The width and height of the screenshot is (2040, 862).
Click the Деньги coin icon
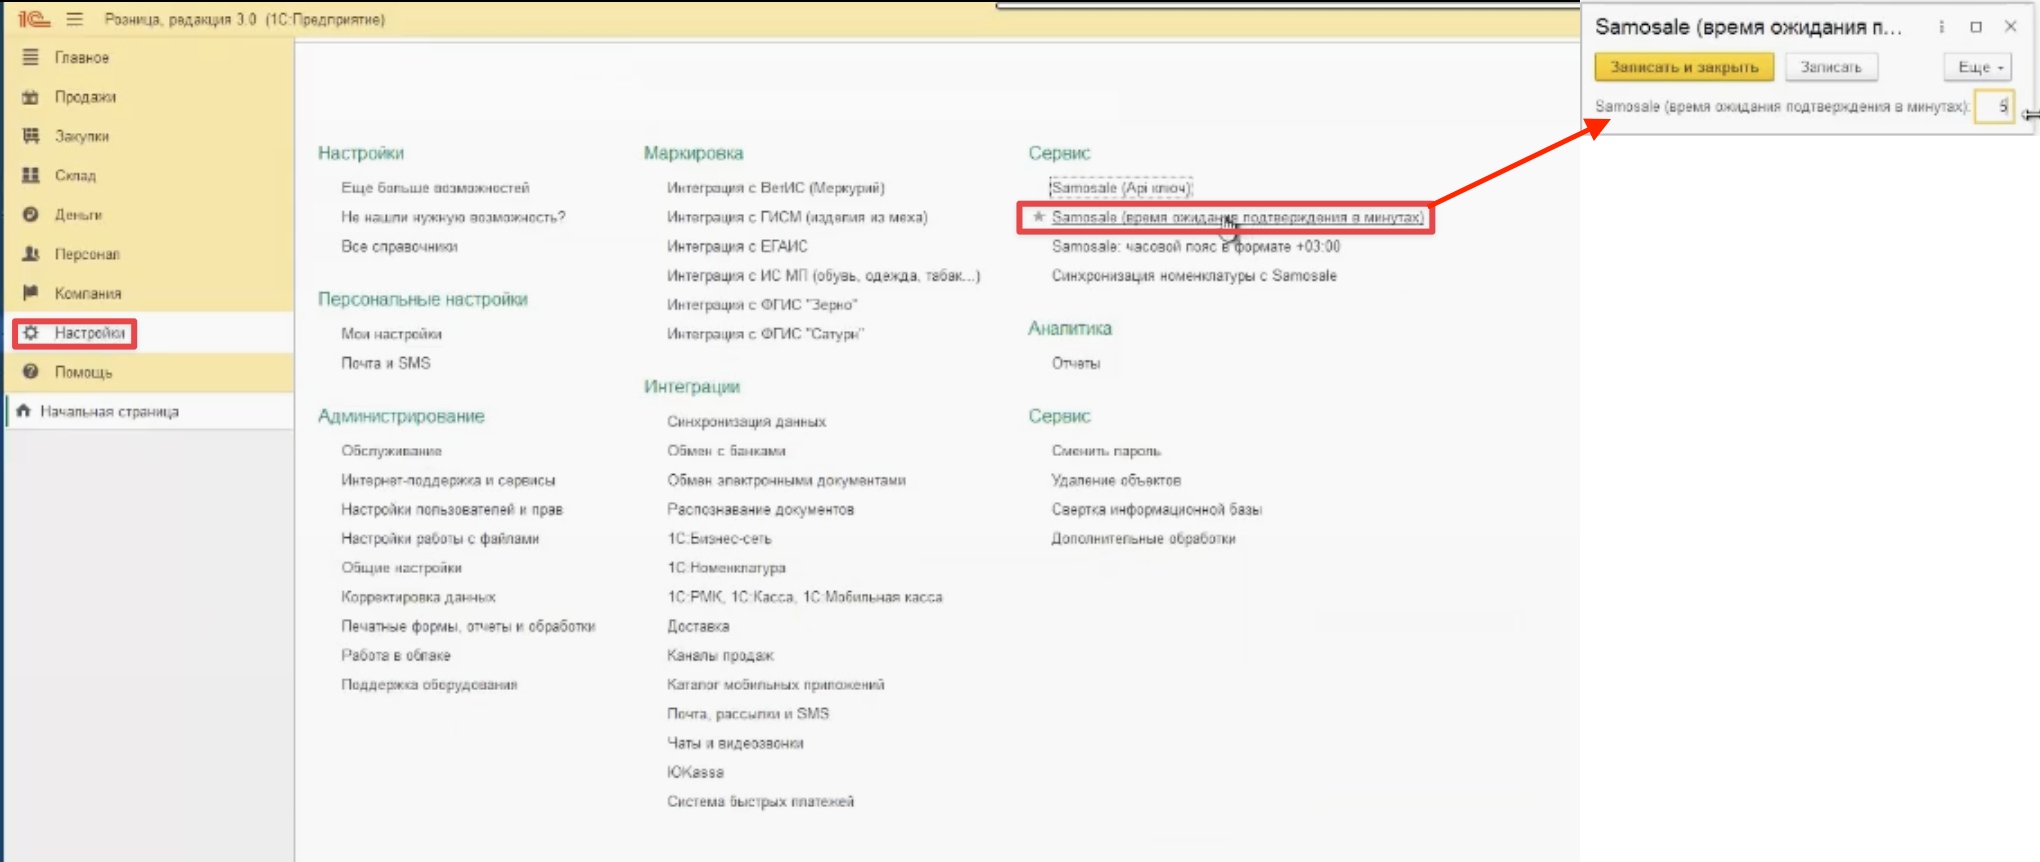tap(31, 214)
